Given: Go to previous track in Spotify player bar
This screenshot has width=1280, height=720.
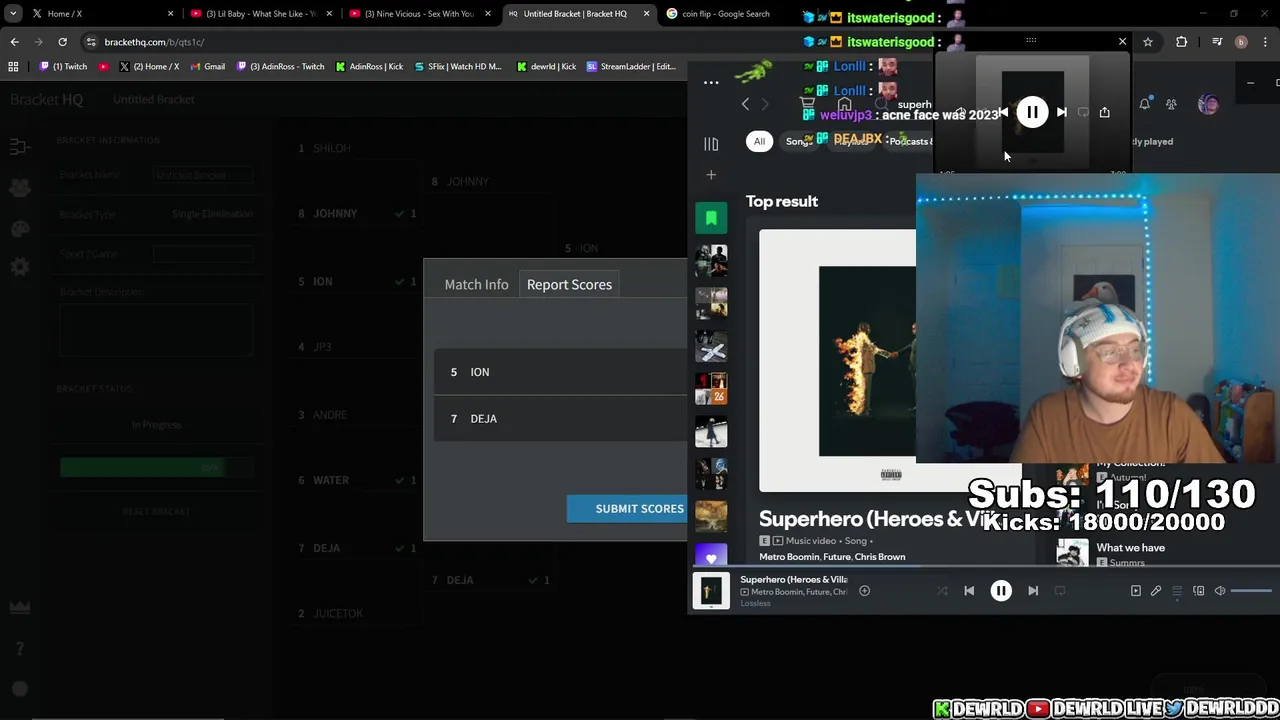Looking at the screenshot, I should tap(969, 591).
